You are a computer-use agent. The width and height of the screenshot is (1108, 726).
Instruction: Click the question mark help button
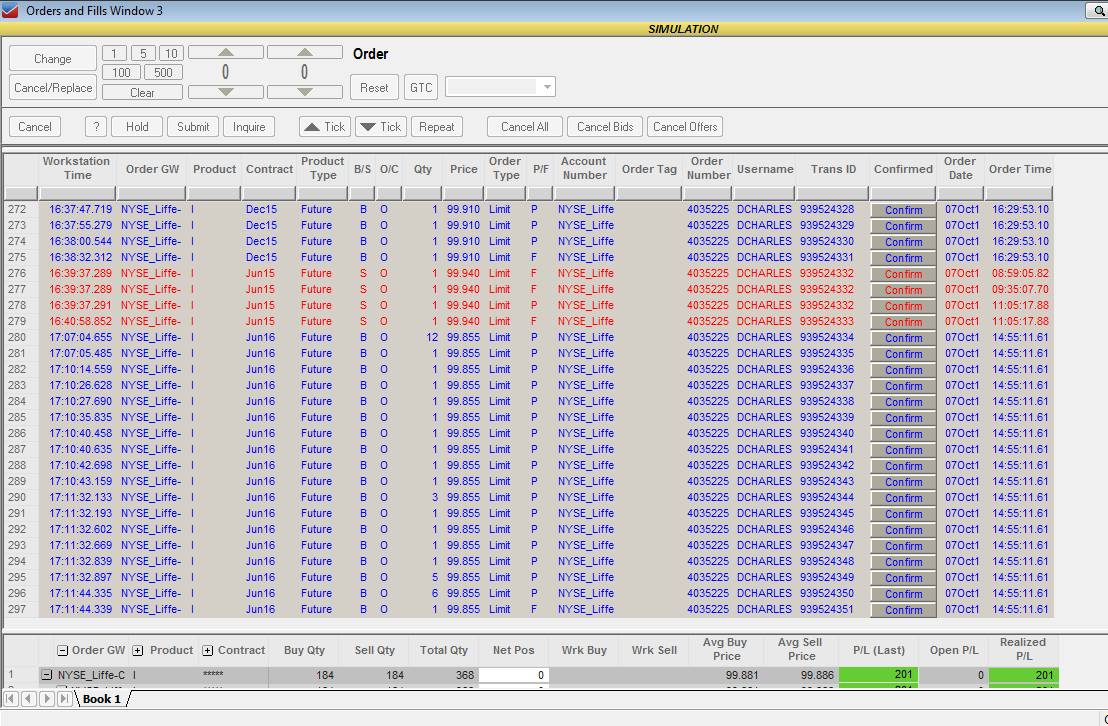click(96, 127)
